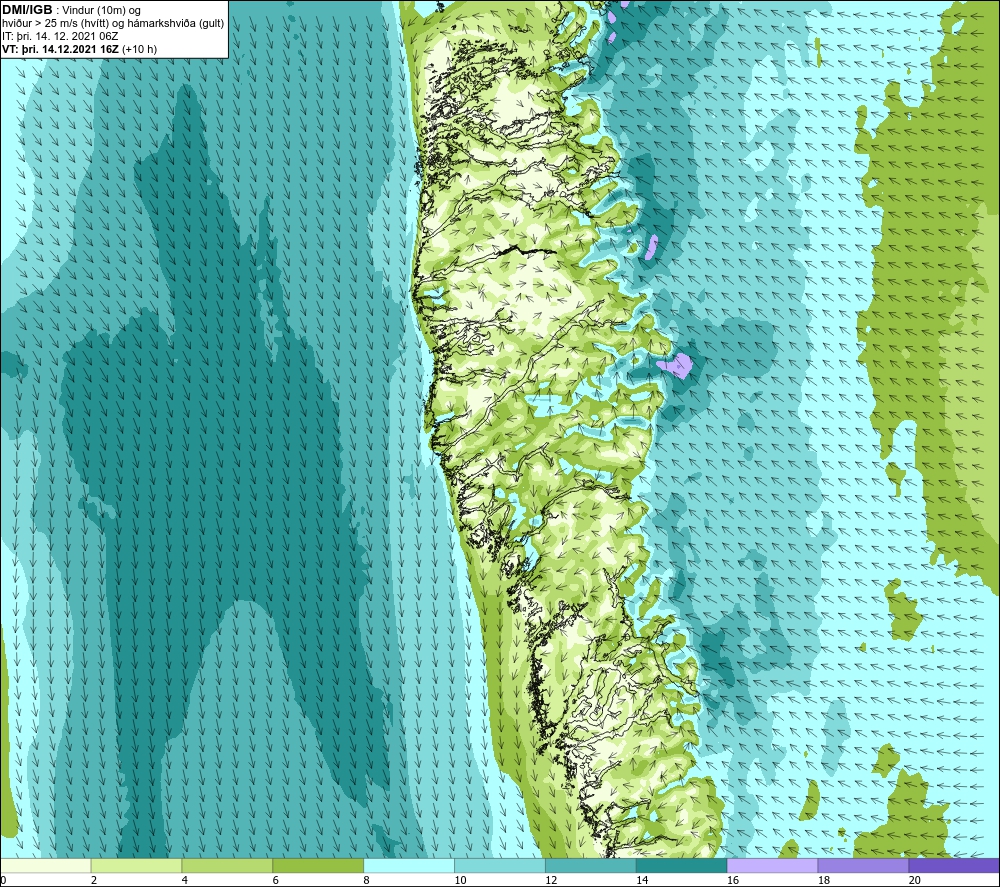Image resolution: width=1000 pixels, height=887 pixels.
Task: Click the legend scale value '20'
Action: tap(915, 880)
